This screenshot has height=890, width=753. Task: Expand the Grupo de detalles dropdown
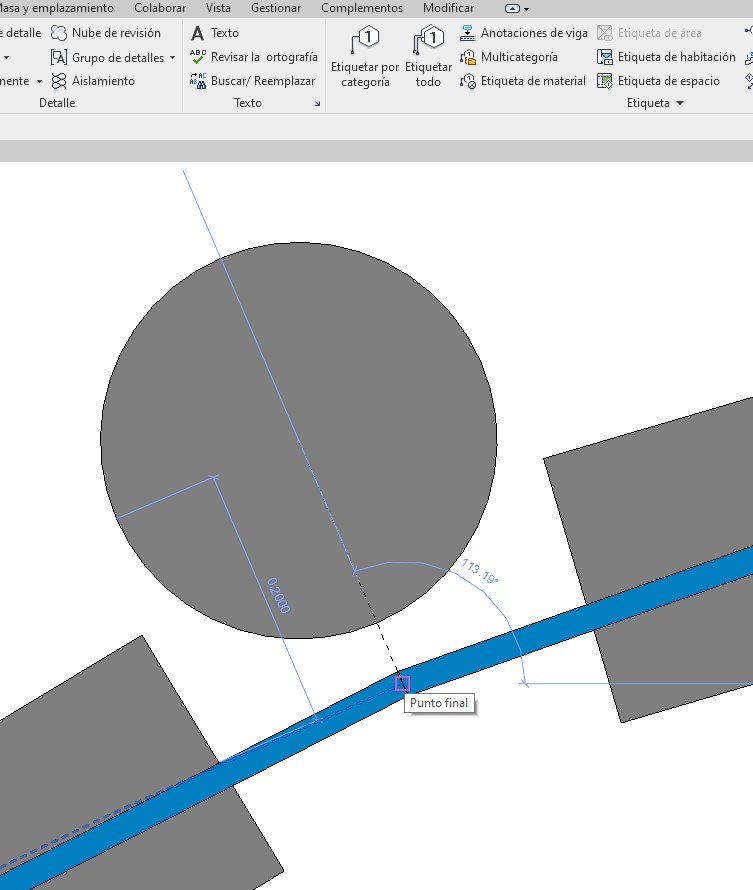(x=172, y=58)
